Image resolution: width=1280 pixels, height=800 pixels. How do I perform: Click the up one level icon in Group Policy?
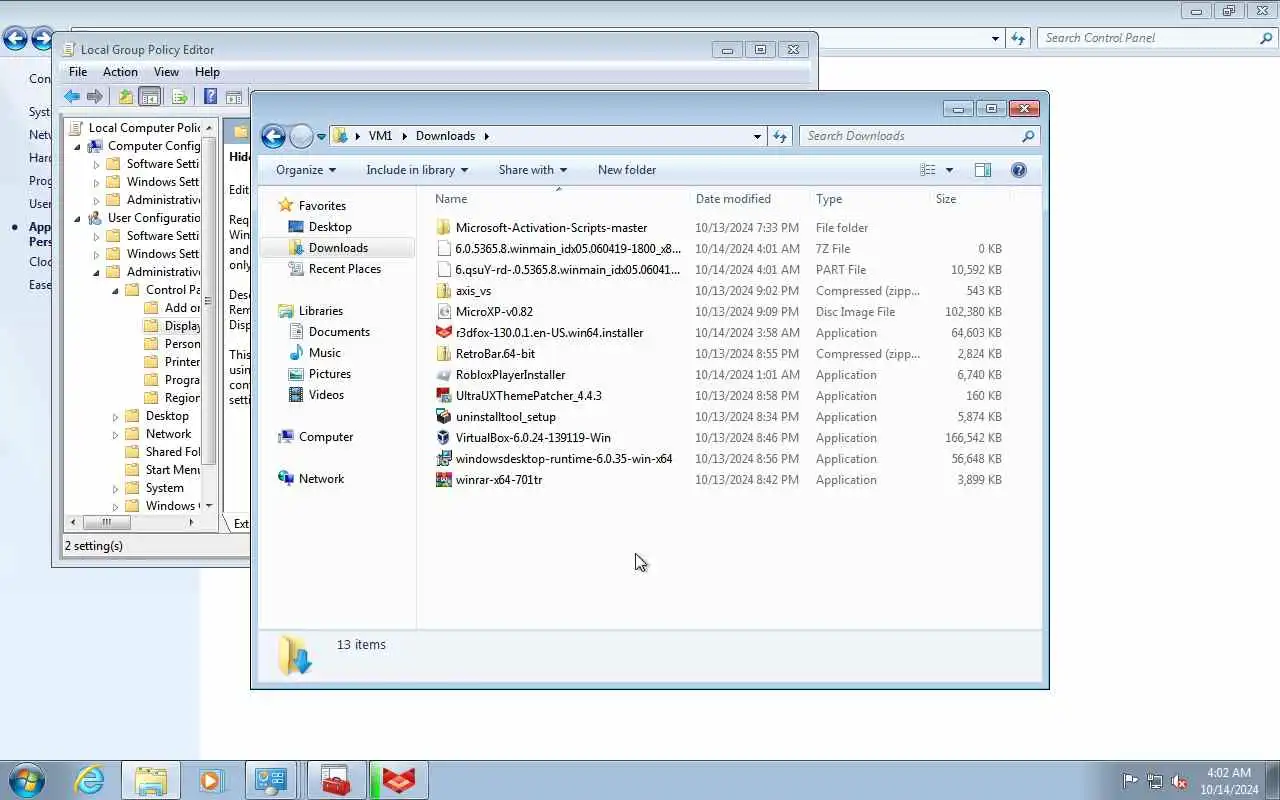[x=126, y=97]
